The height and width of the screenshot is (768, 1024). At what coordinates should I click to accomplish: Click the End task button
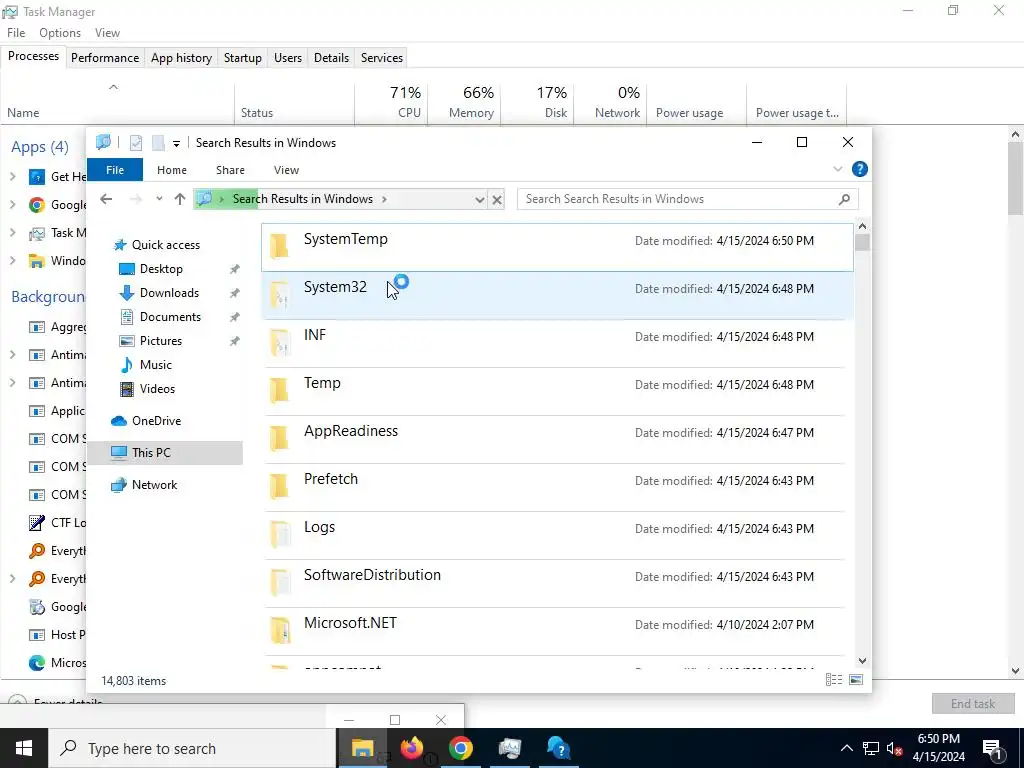point(972,703)
